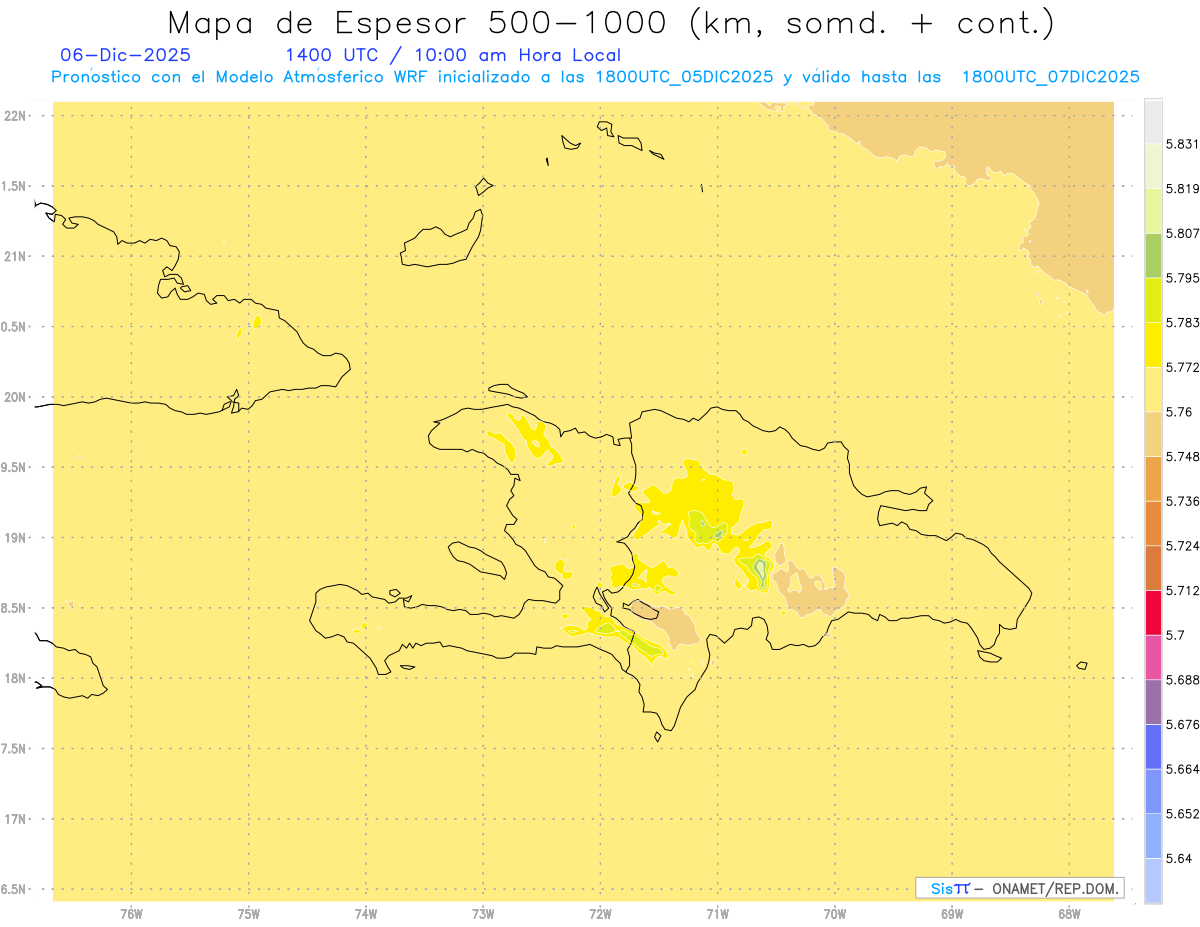Click the longitude label '72W'
Screen dimensions: 1200x927
[600, 914]
